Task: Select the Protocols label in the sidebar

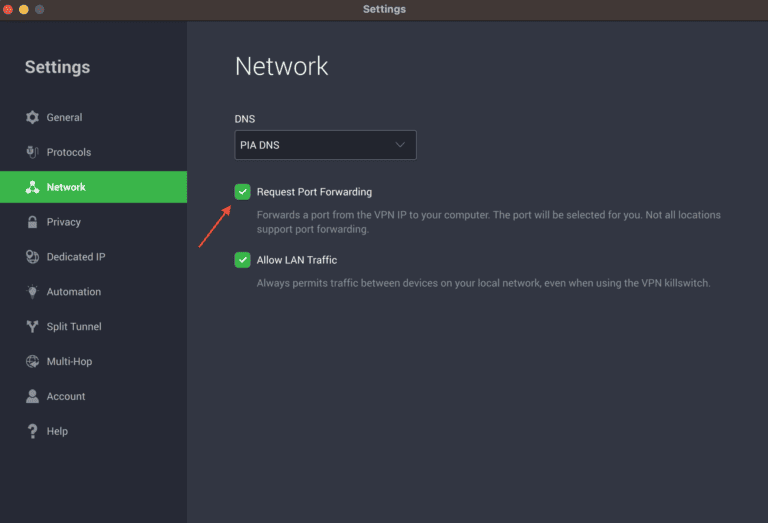Action: [69, 152]
